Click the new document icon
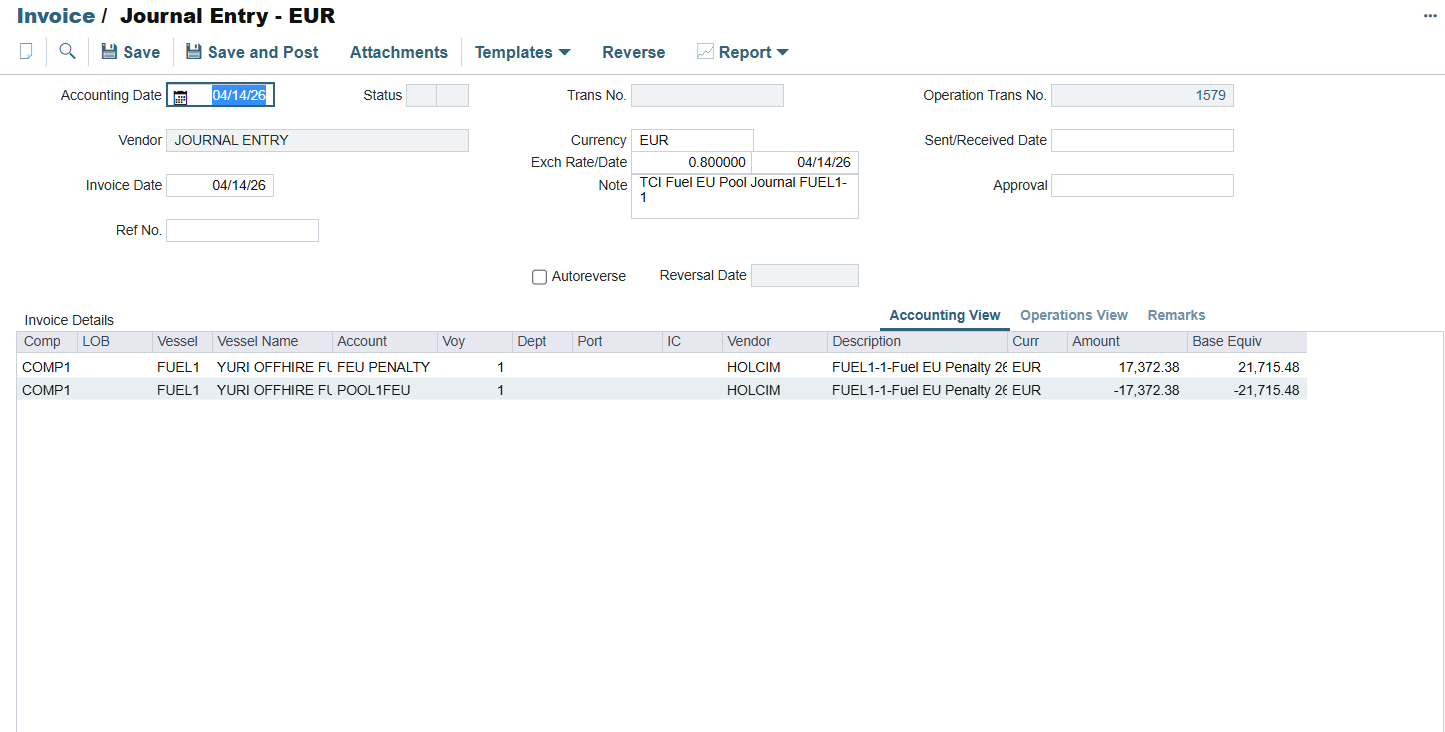 (26, 51)
